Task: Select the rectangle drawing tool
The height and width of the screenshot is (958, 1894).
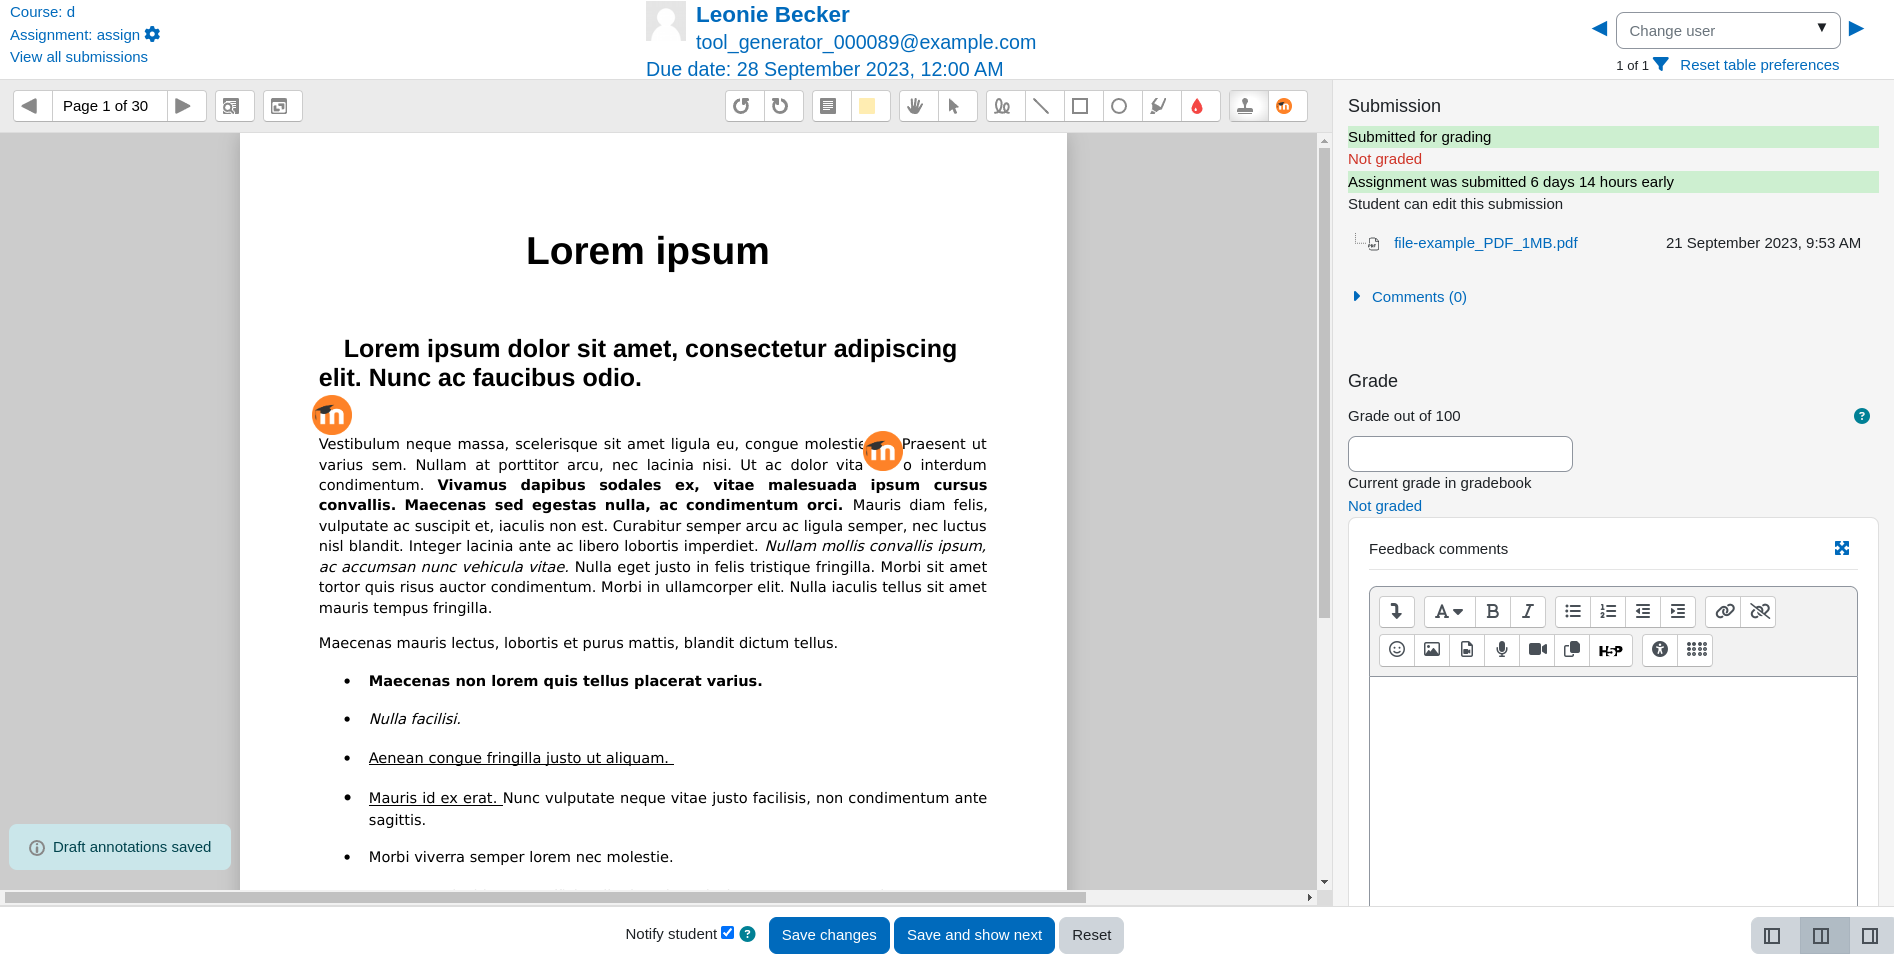Action: pos(1083,106)
